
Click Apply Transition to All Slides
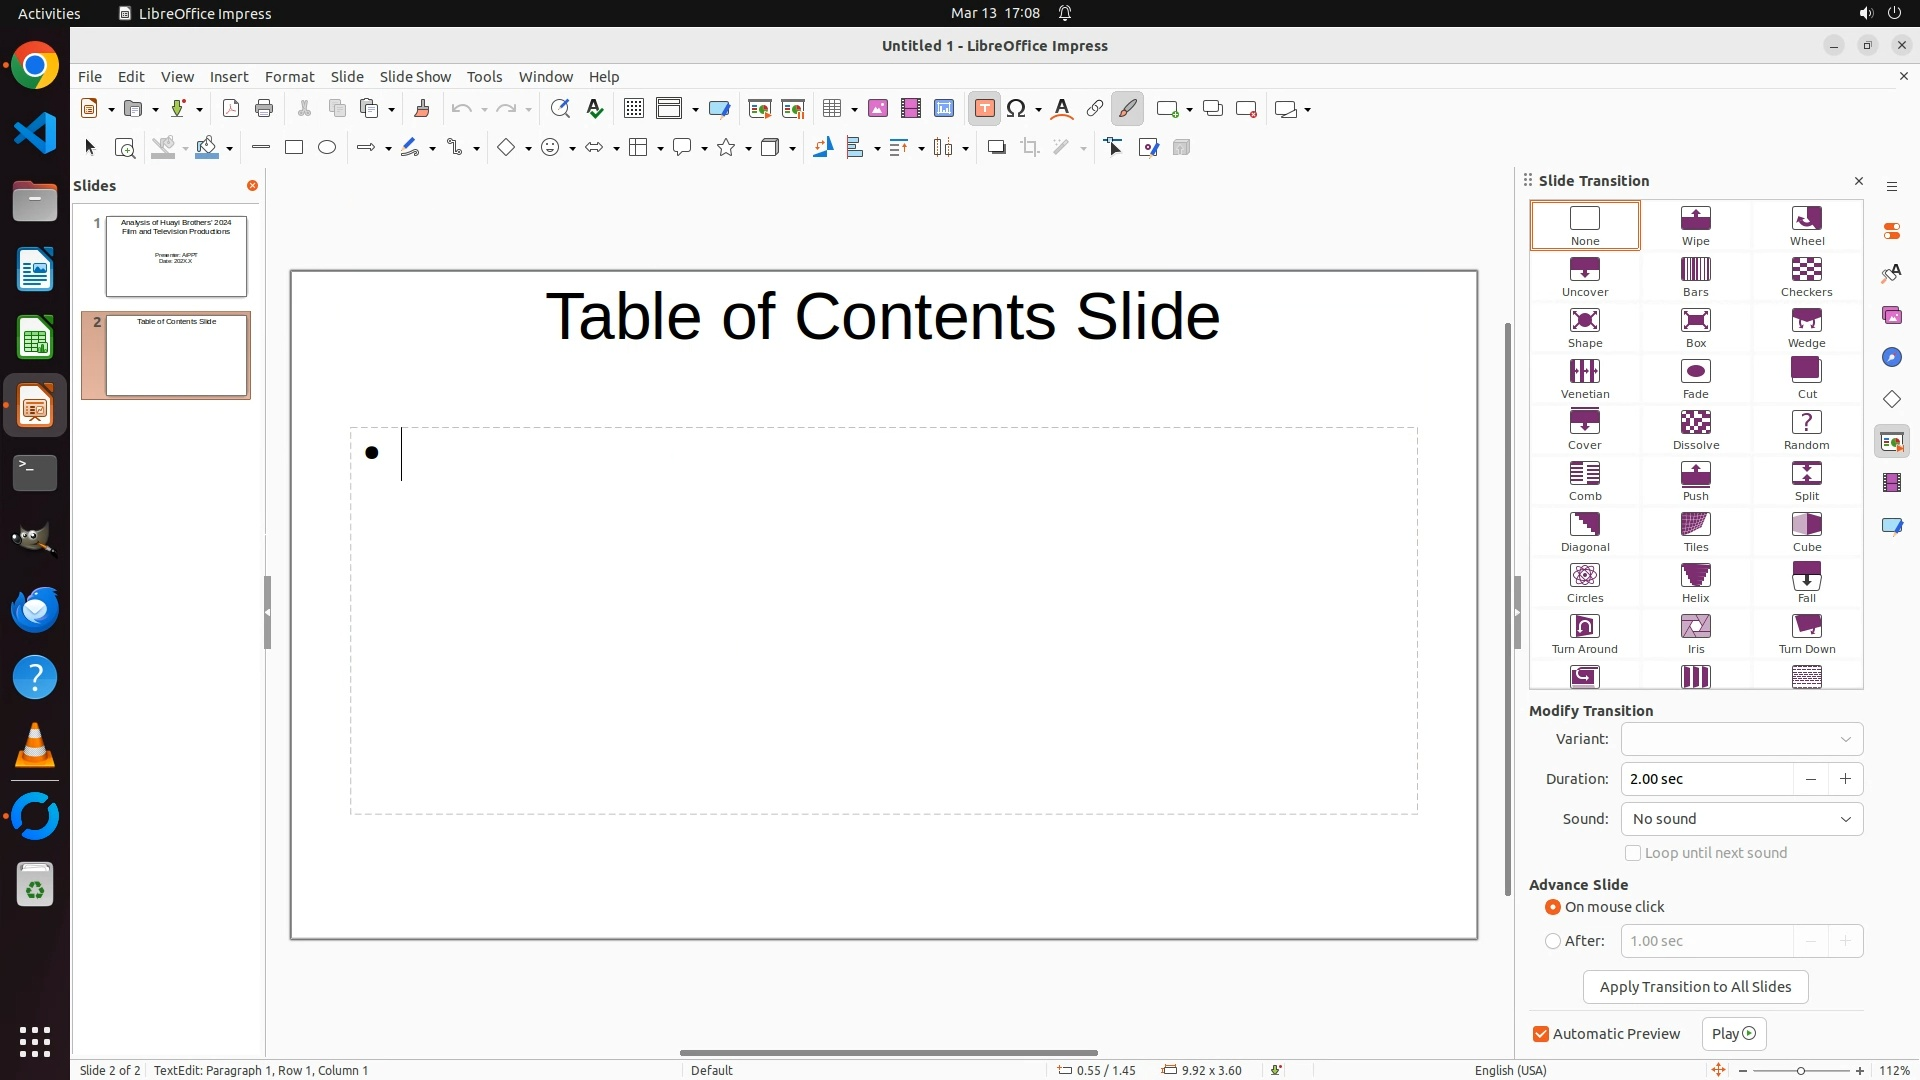[x=1695, y=987]
